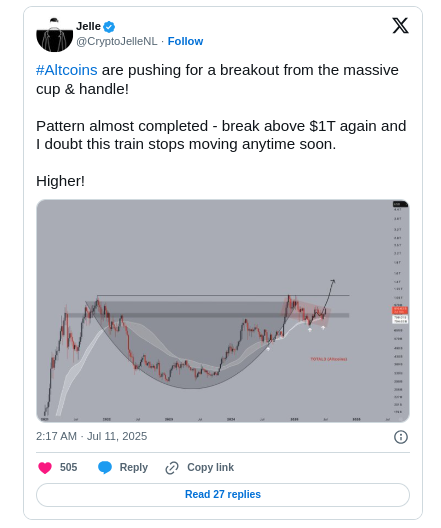Open the 505 likes count

68,468
